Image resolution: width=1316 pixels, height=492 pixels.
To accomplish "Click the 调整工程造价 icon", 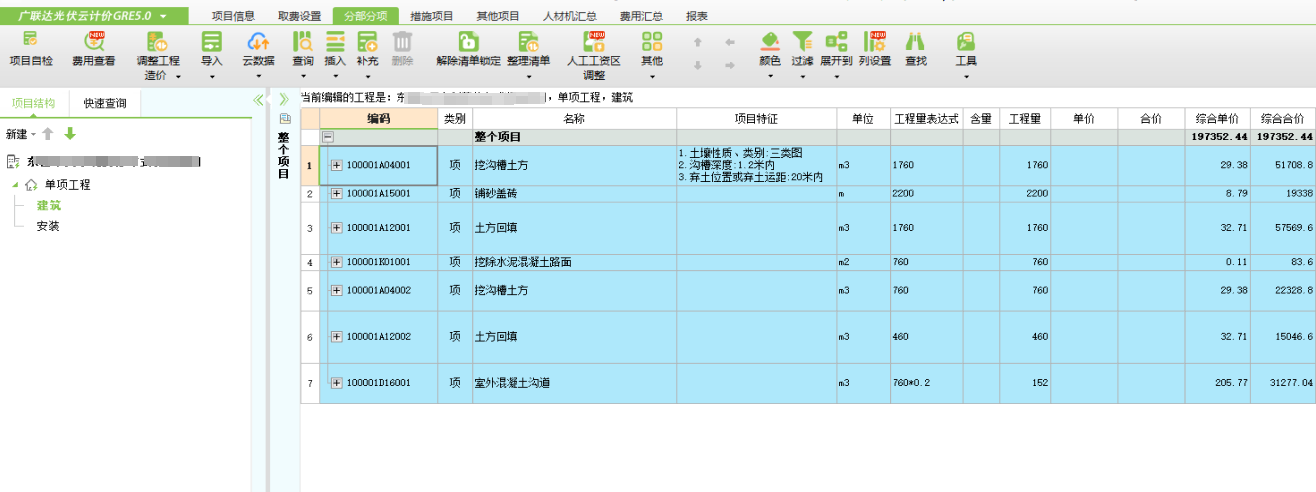I will pos(158,42).
